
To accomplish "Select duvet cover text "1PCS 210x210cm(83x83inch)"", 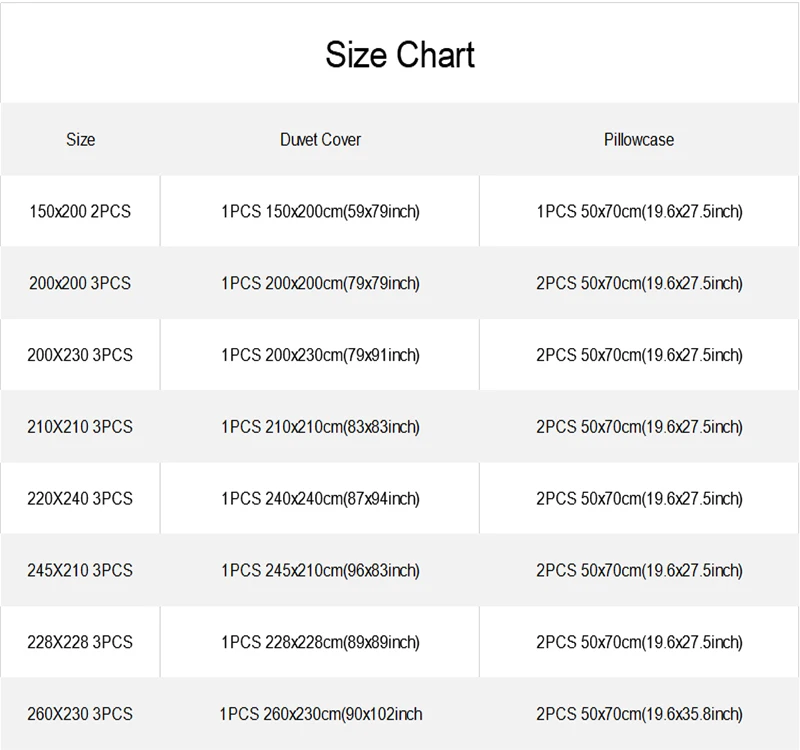I will (x=320, y=427).
